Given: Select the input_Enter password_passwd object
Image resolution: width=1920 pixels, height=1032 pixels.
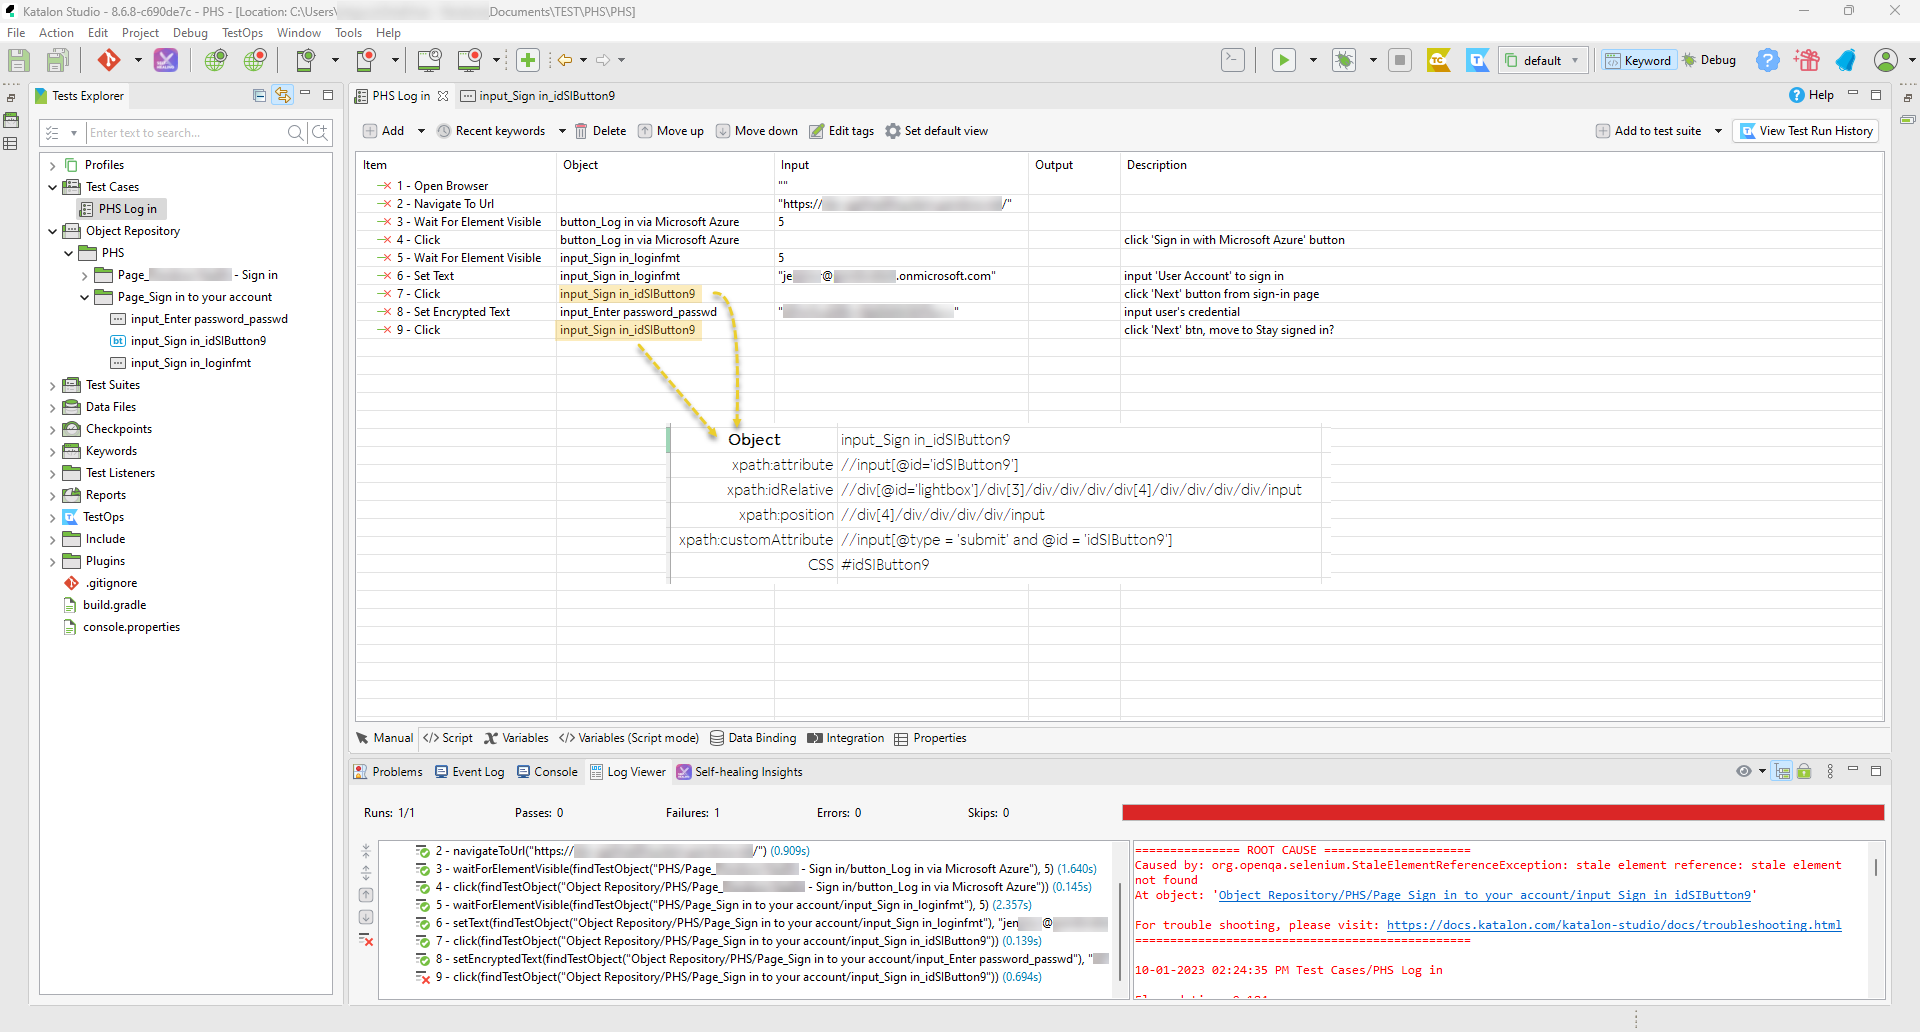Looking at the screenshot, I should (209, 319).
